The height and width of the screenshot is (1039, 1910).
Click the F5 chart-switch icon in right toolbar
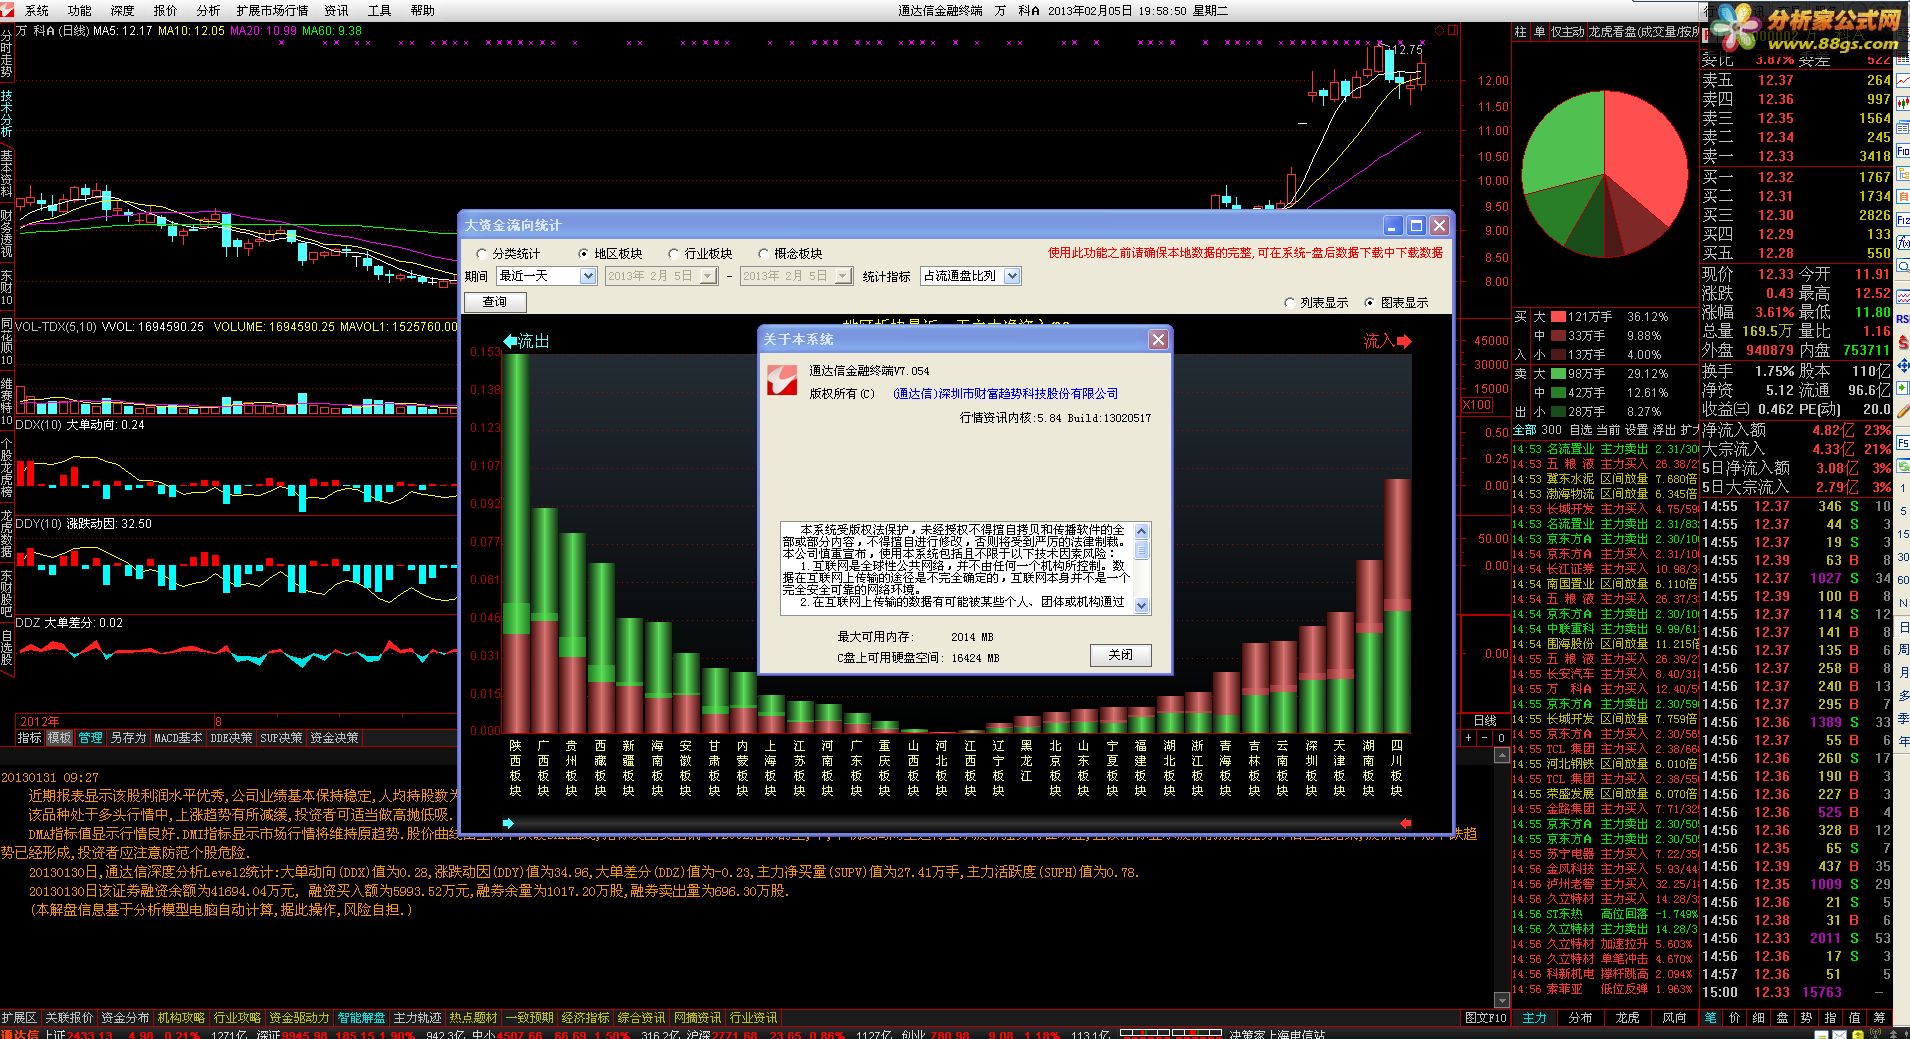click(x=1901, y=442)
